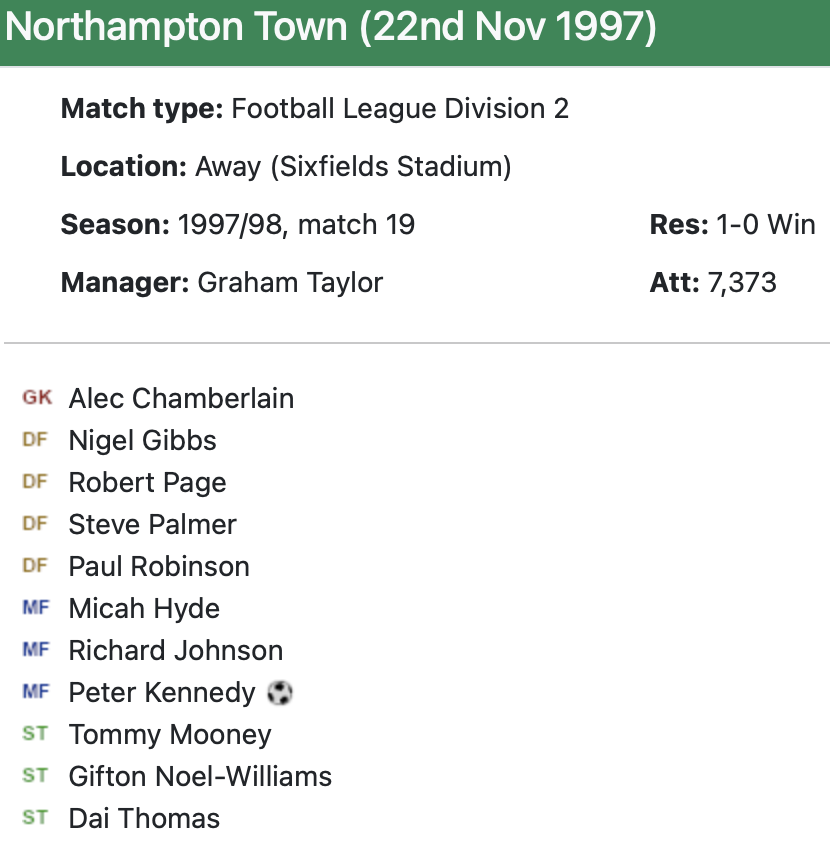Click the attendance figure 7,373

point(741,282)
